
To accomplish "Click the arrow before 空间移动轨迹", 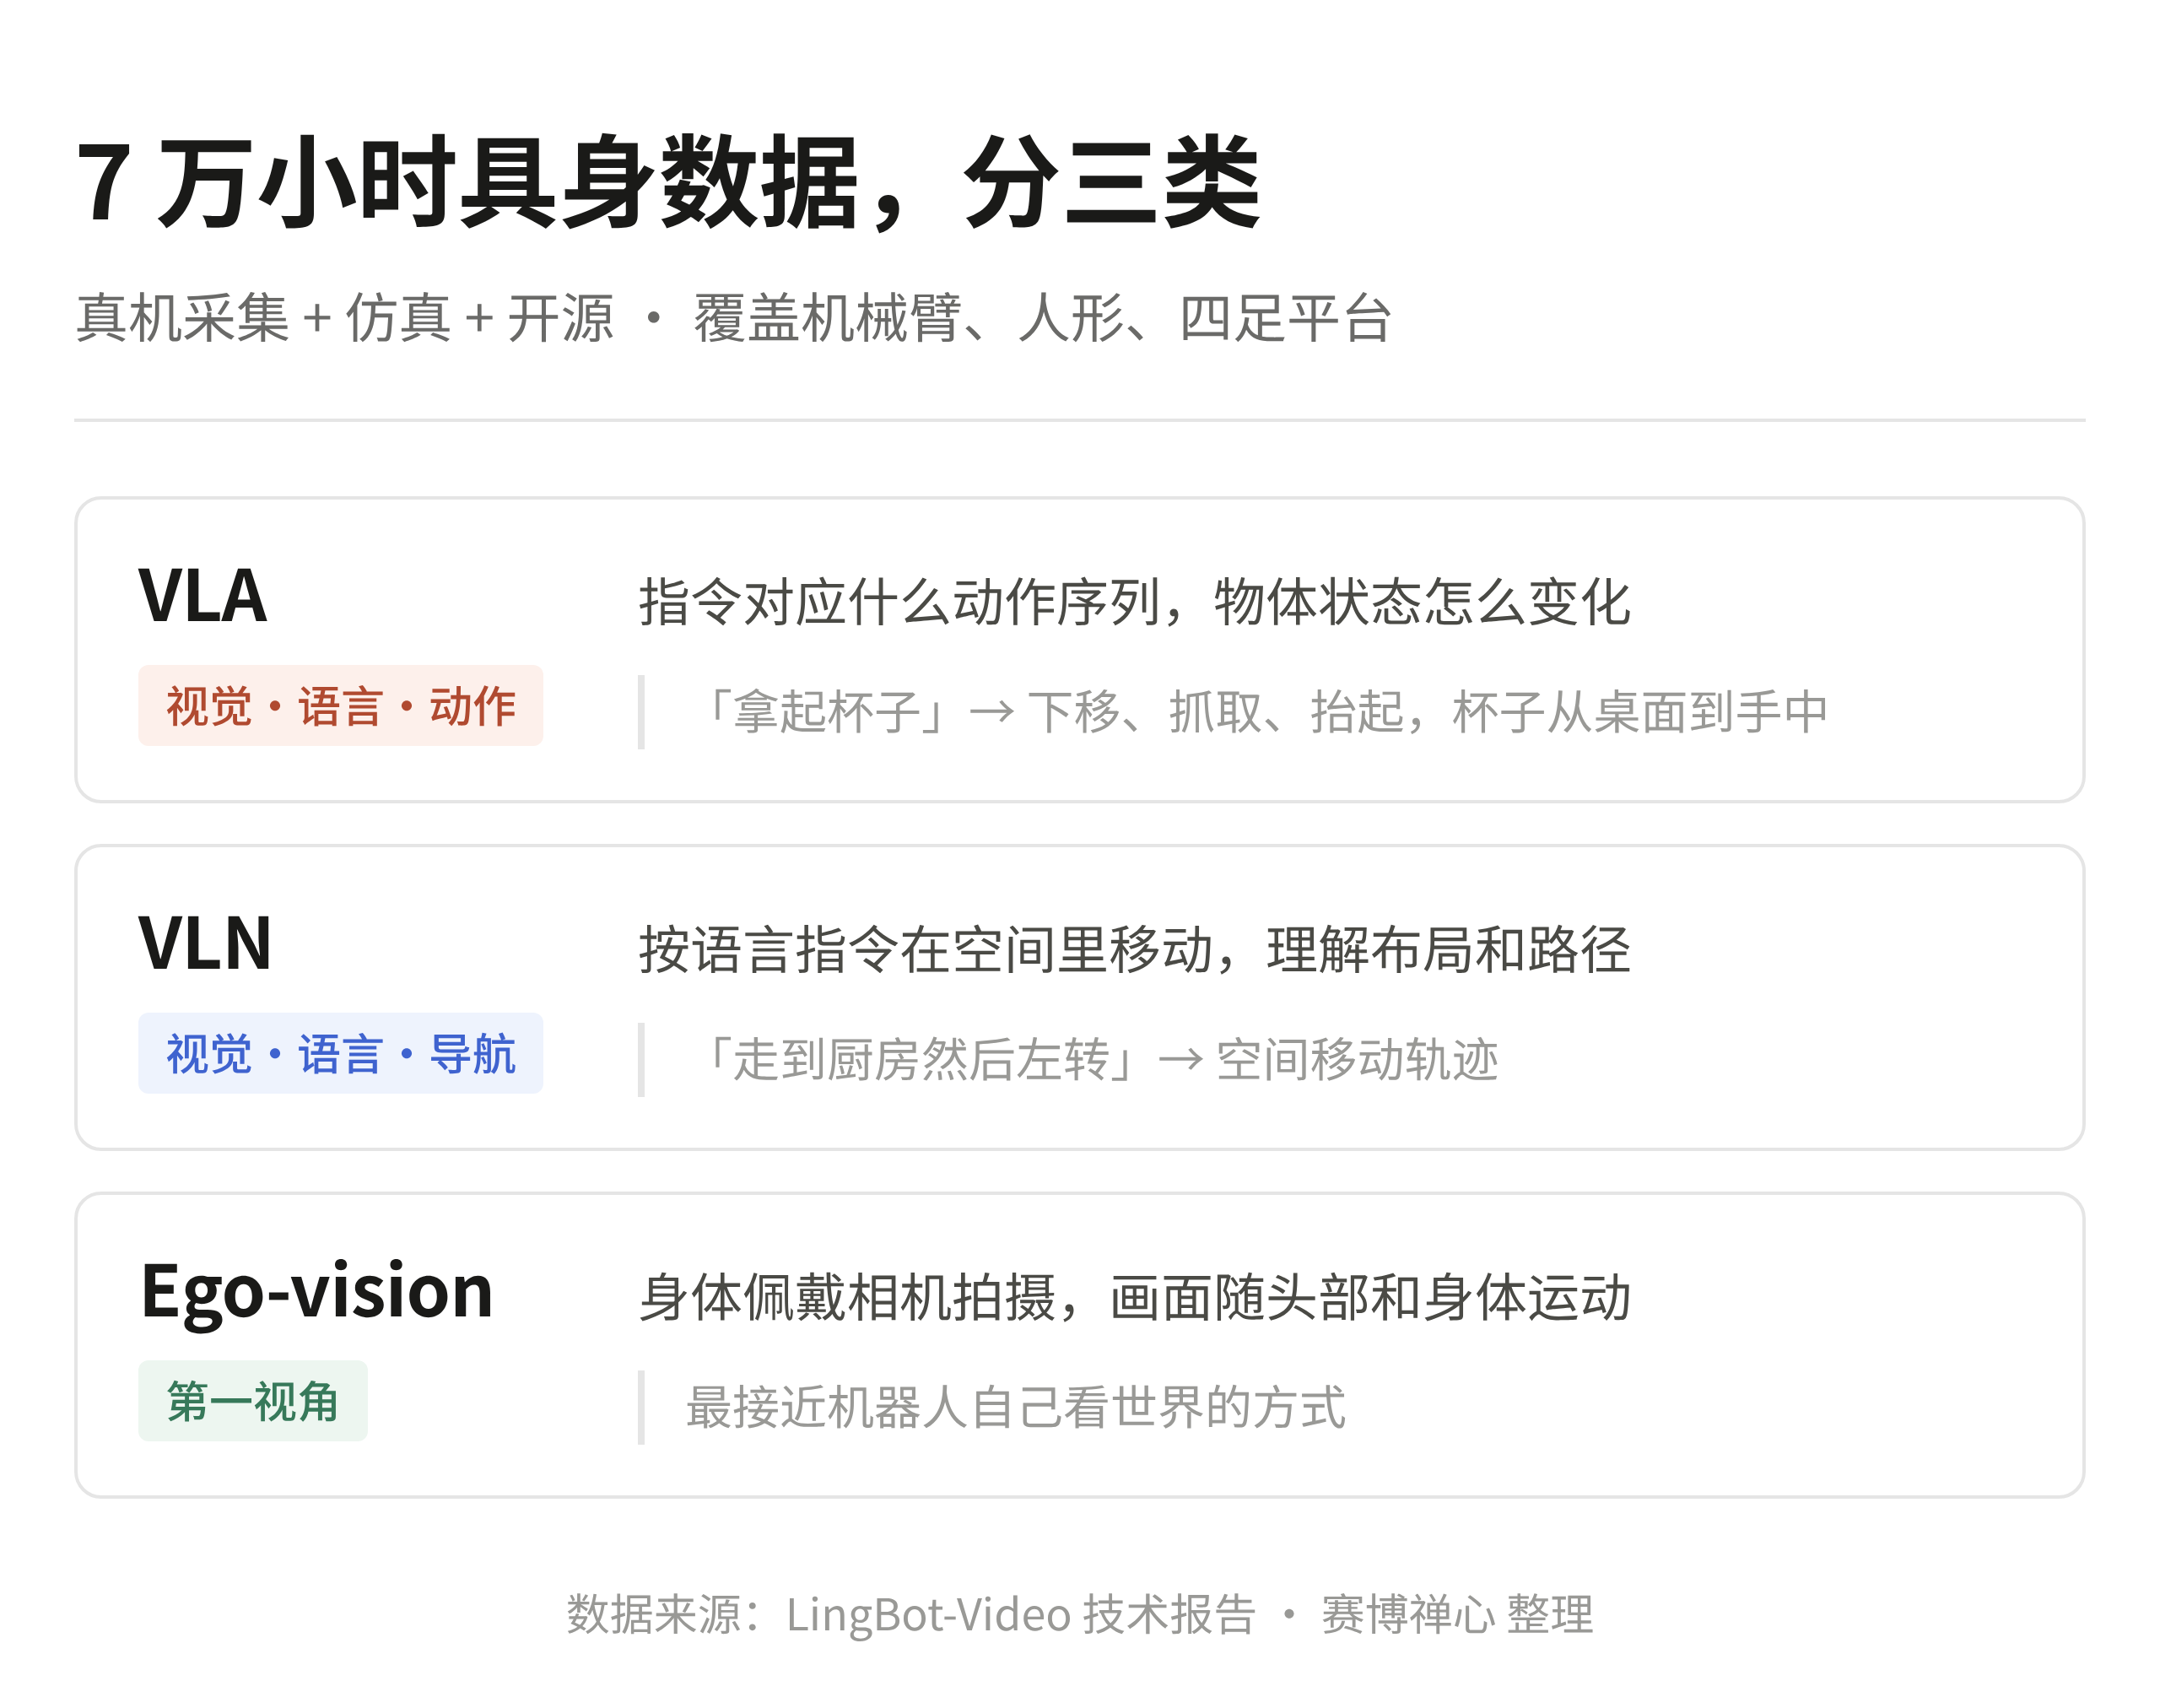I will pos(1180,1059).
